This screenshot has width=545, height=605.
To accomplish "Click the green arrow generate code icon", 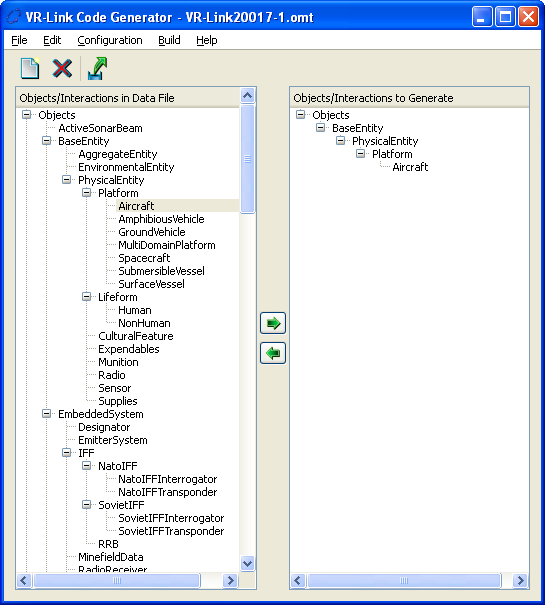I will 97,68.
